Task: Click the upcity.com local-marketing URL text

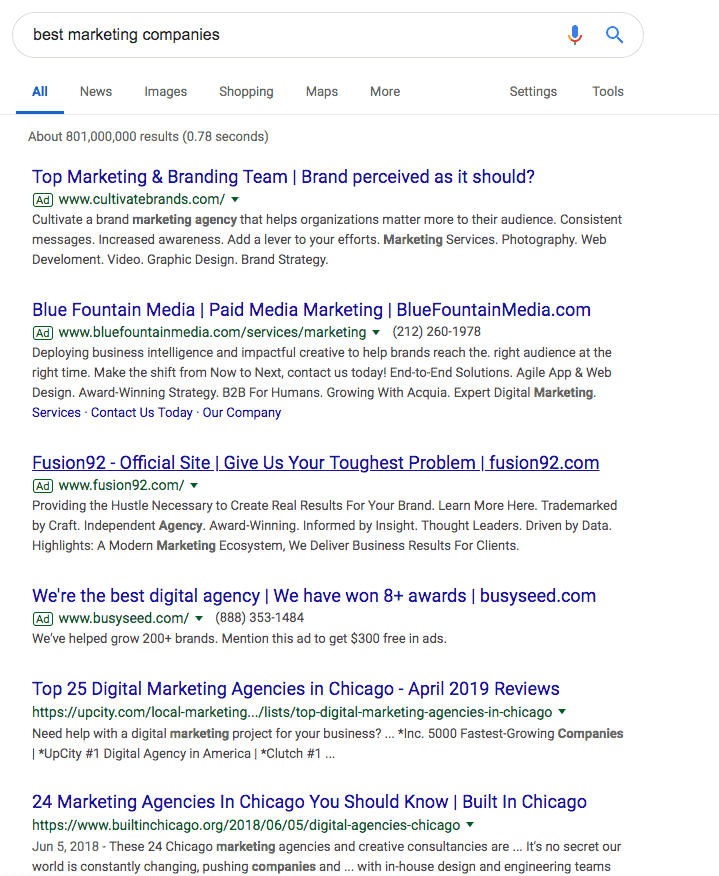Action: (x=292, y=712)
